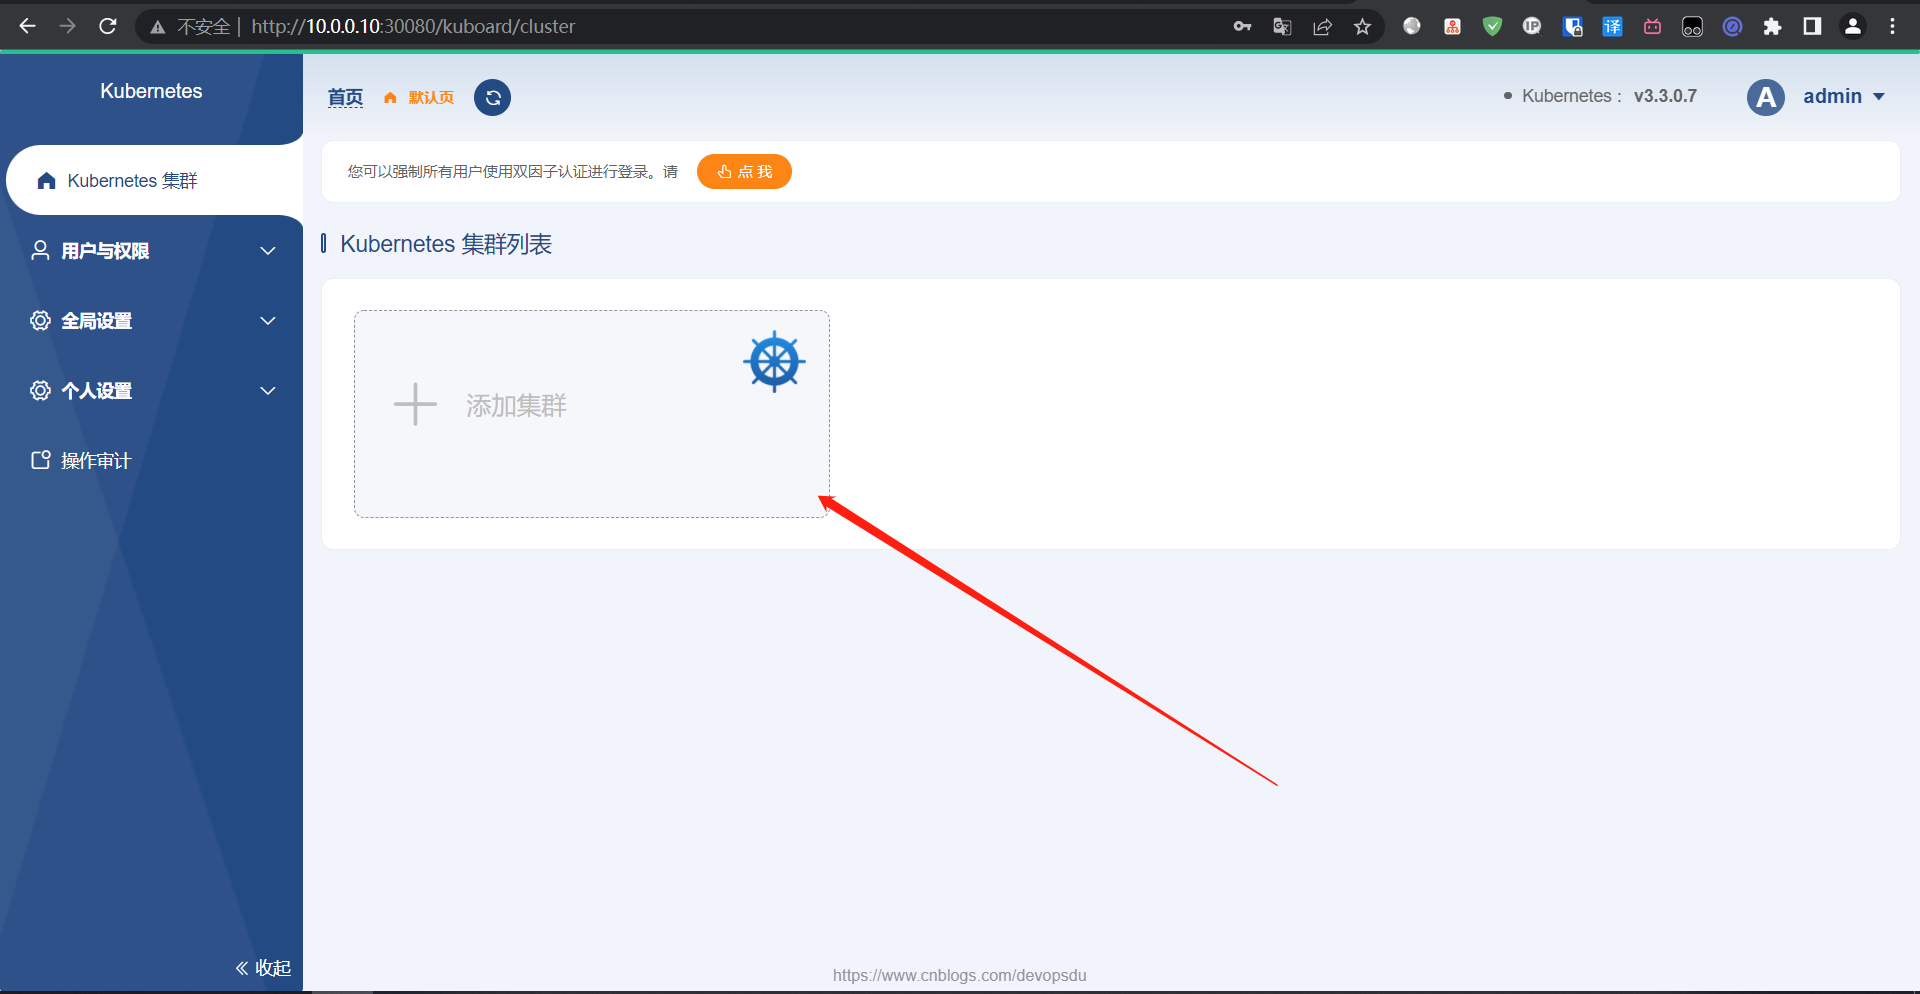Click the Kubernetes sidebar title
1920x994 pixels.
[151, 91]
